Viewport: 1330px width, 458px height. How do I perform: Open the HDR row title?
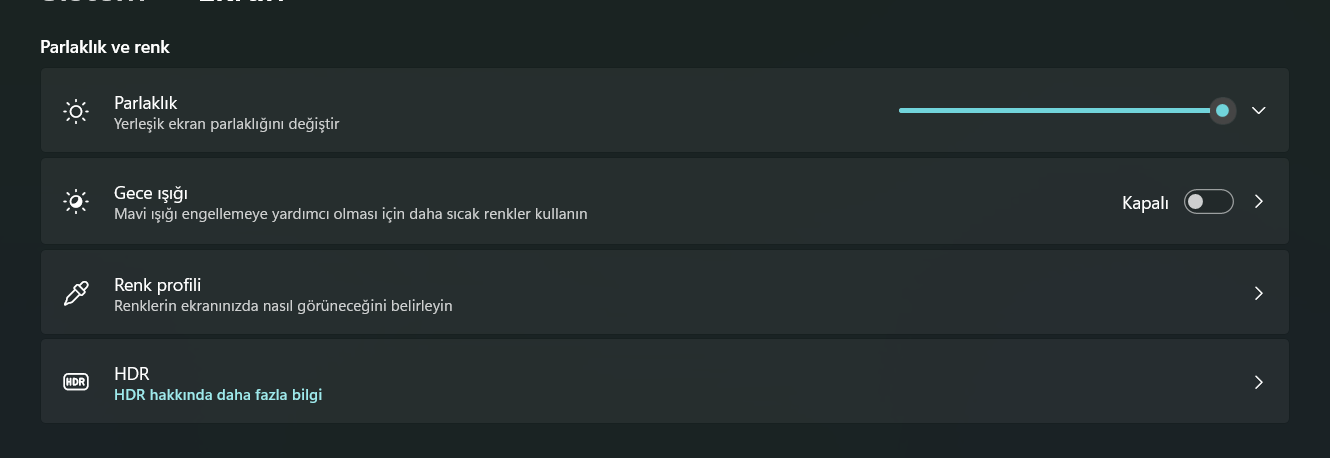132,374
